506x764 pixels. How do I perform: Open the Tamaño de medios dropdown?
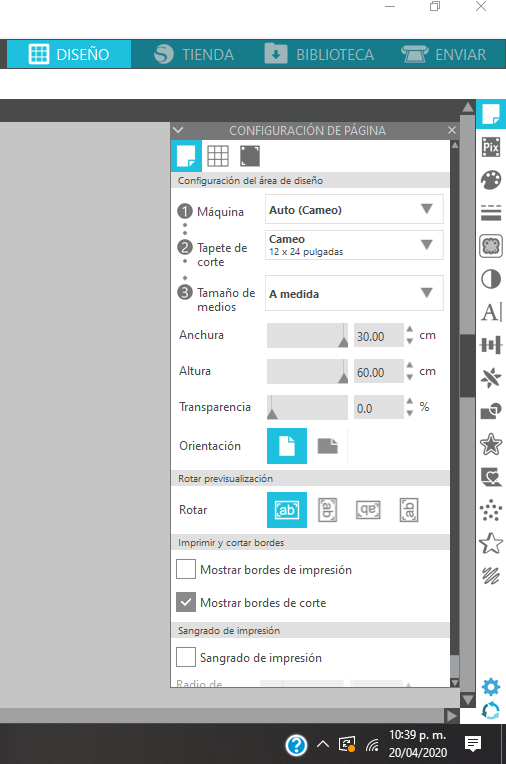click(354, 293)
